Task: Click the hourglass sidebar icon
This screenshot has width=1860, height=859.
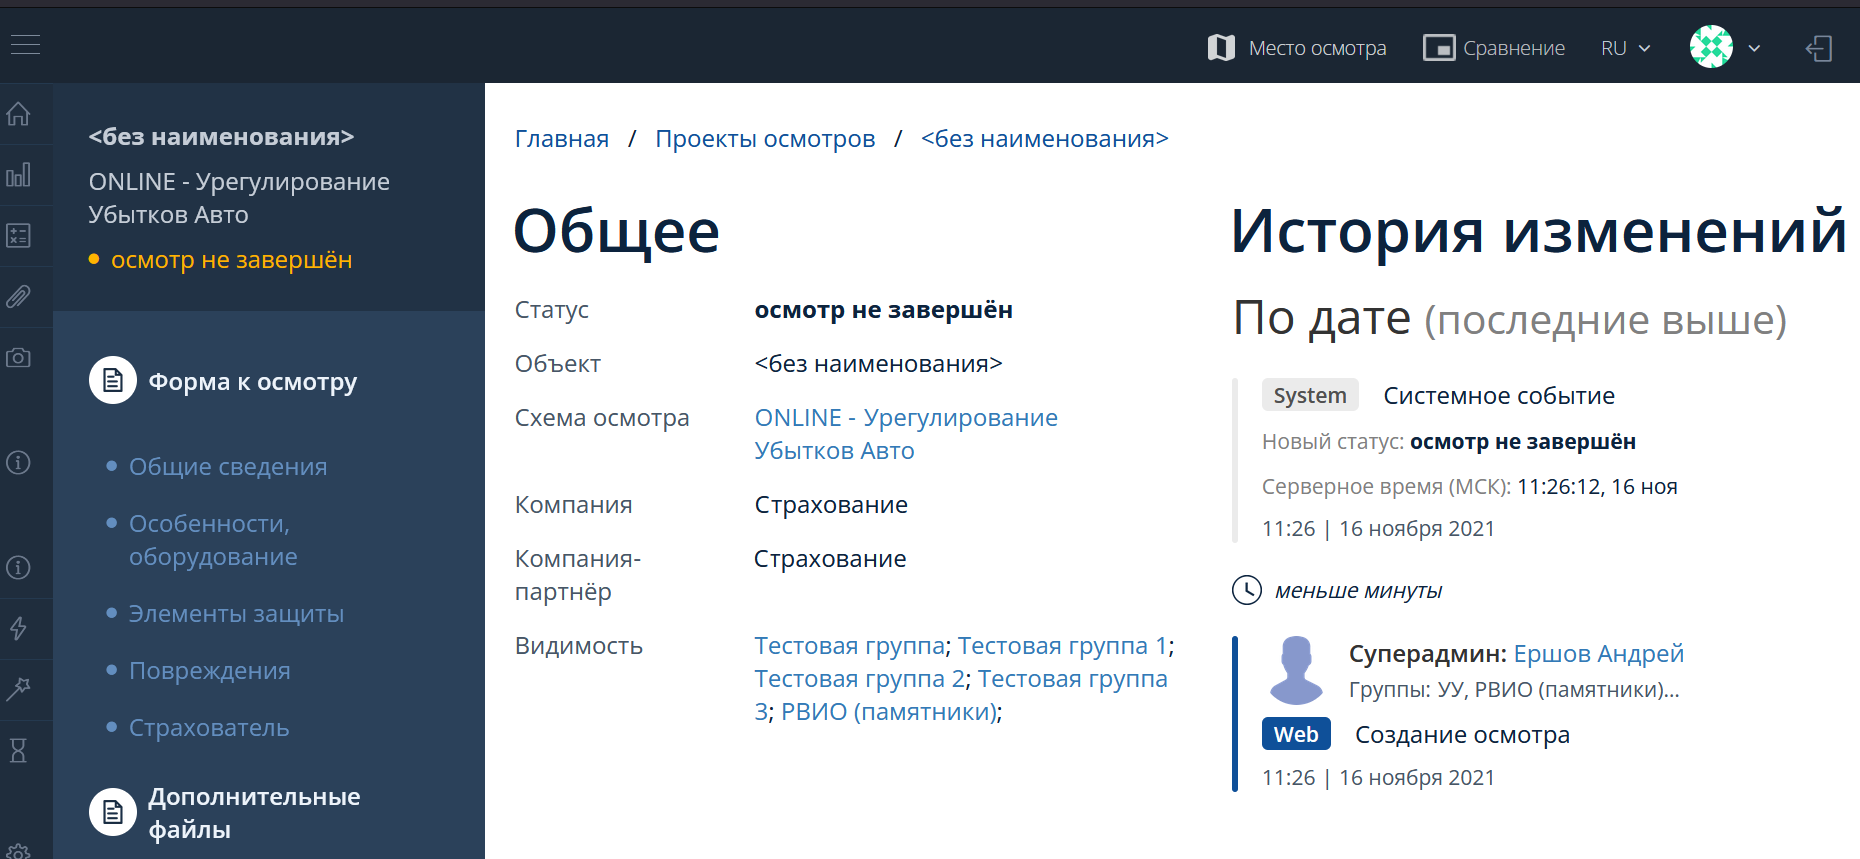Action: click(19, 750)
